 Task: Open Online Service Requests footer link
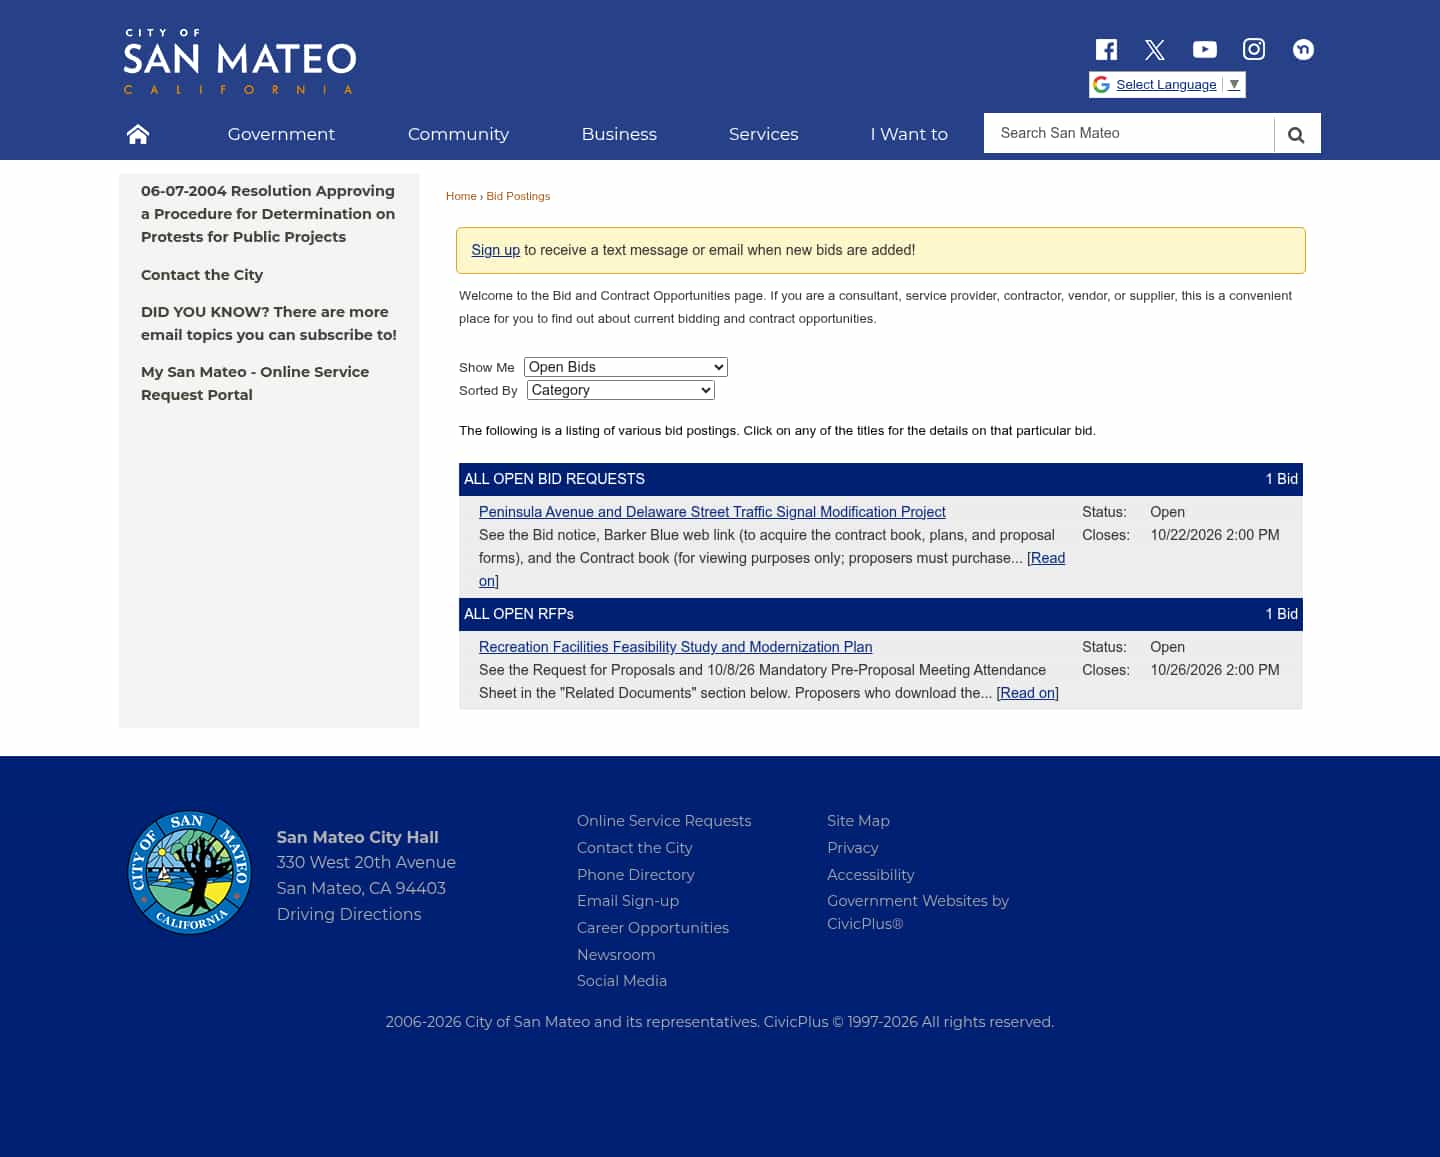(x=664, y=821)
